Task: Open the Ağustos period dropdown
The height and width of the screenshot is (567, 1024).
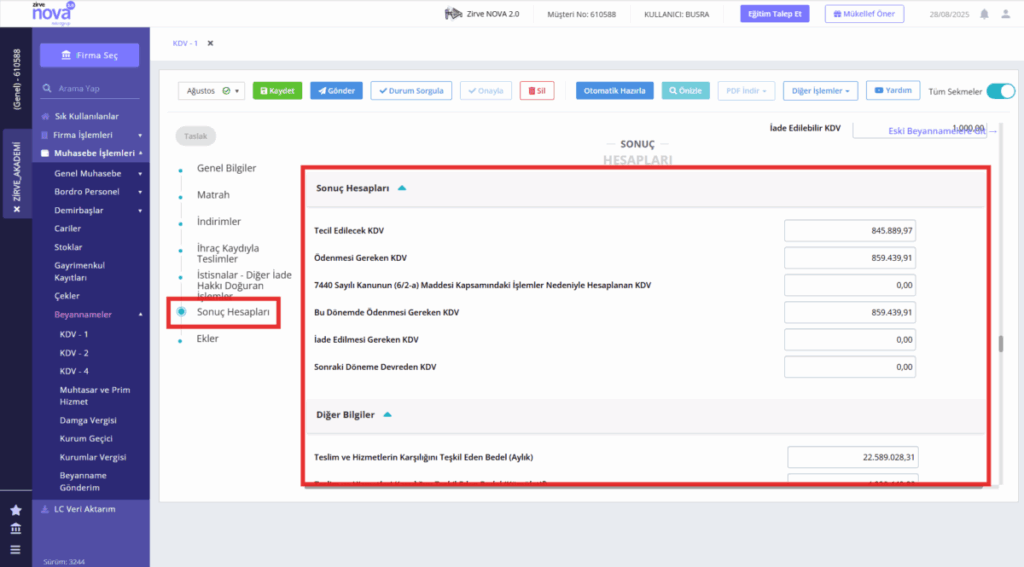Action: [212, 91]
